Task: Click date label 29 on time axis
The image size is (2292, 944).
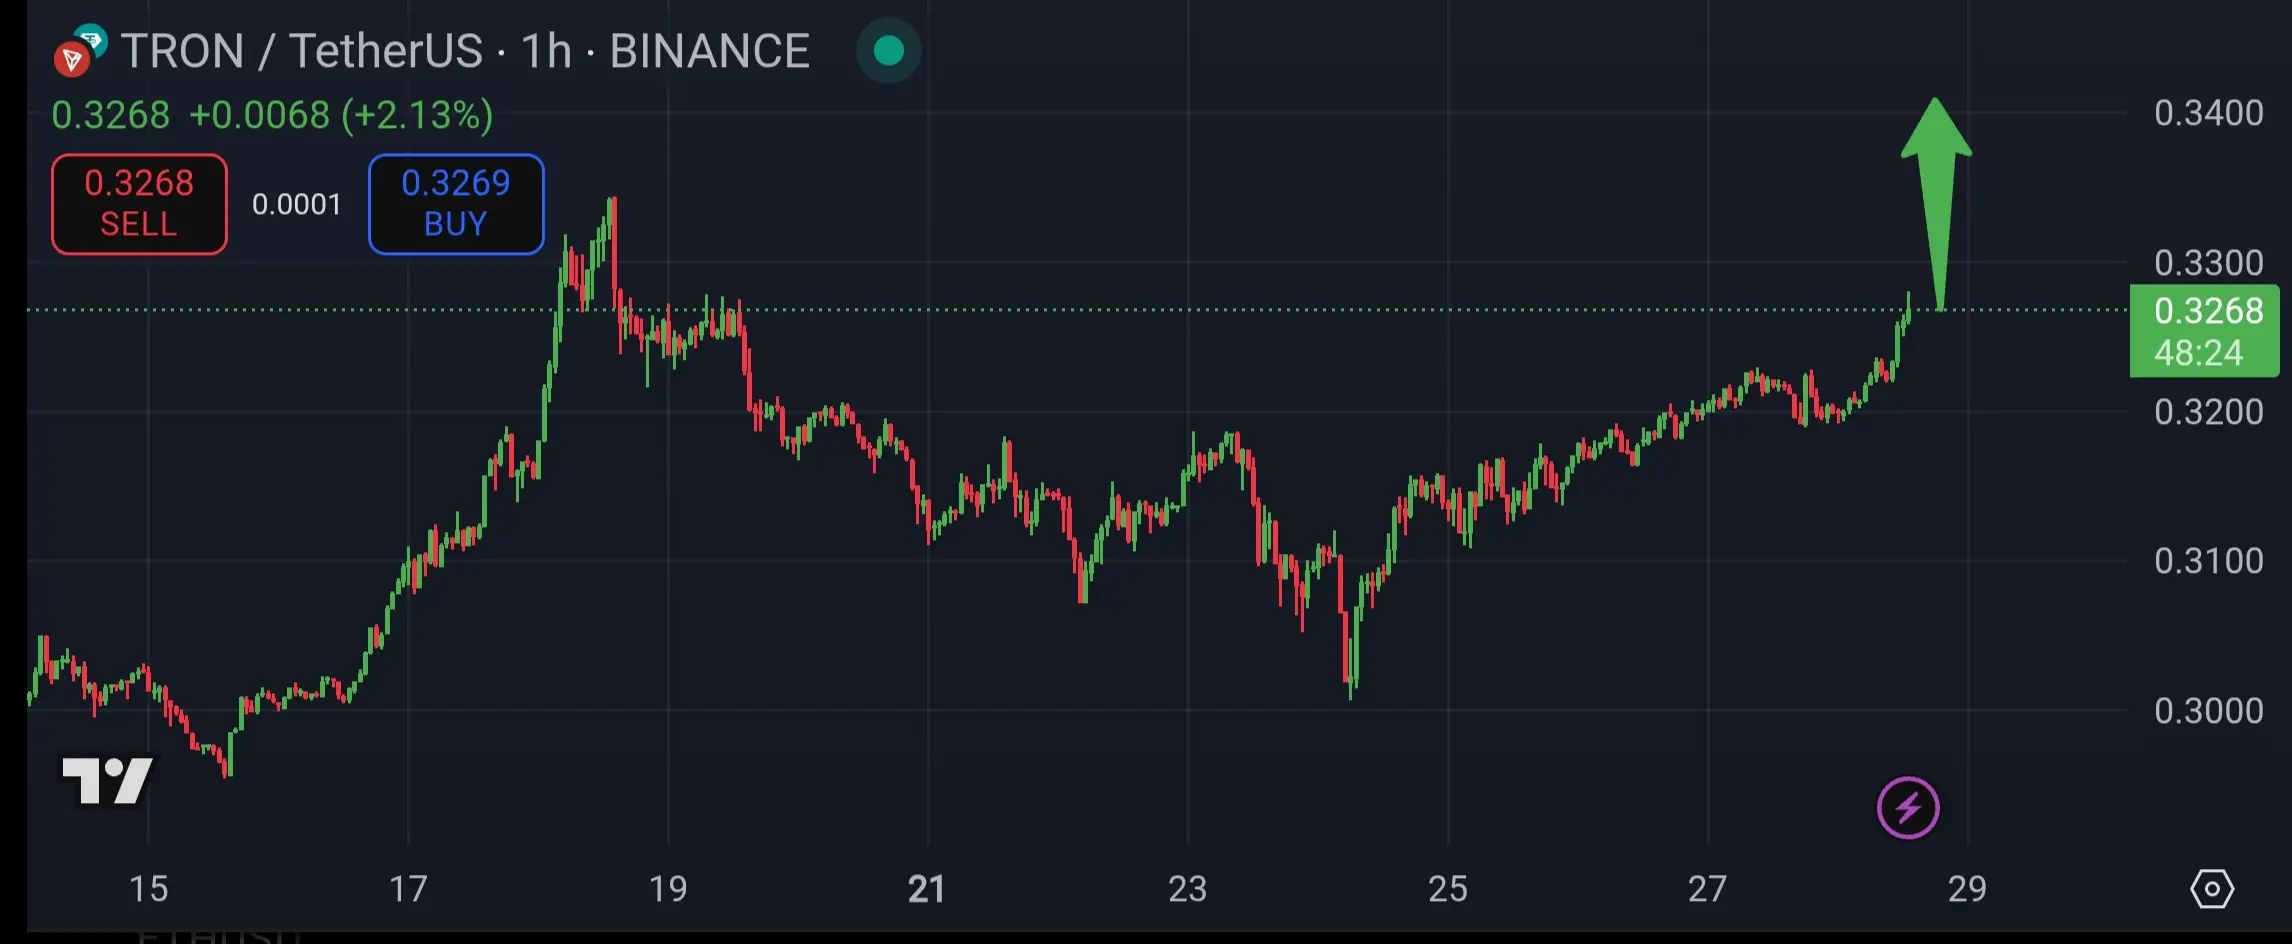Action: click(1967, 889)
